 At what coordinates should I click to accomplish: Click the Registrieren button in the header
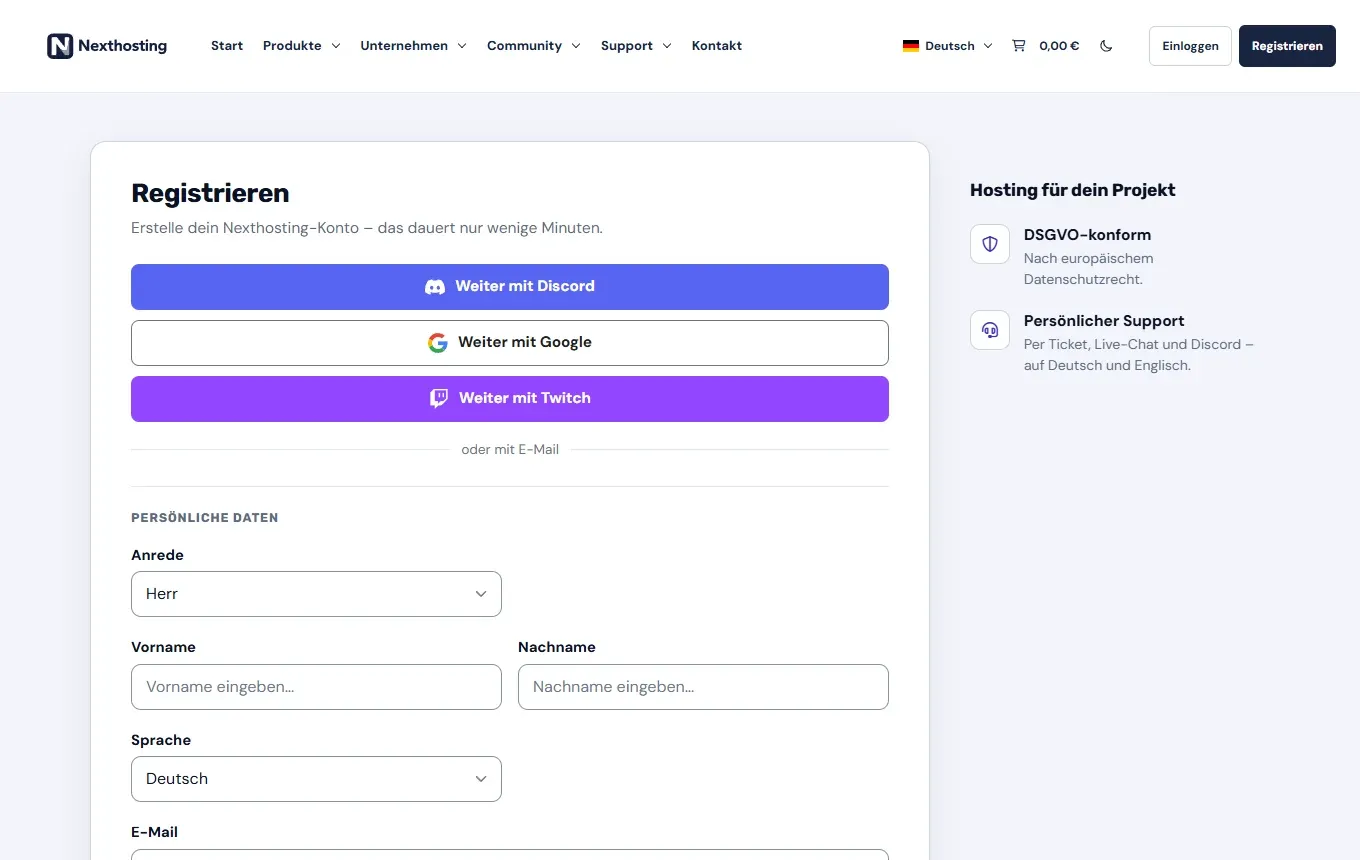[x=1287, y=46]
